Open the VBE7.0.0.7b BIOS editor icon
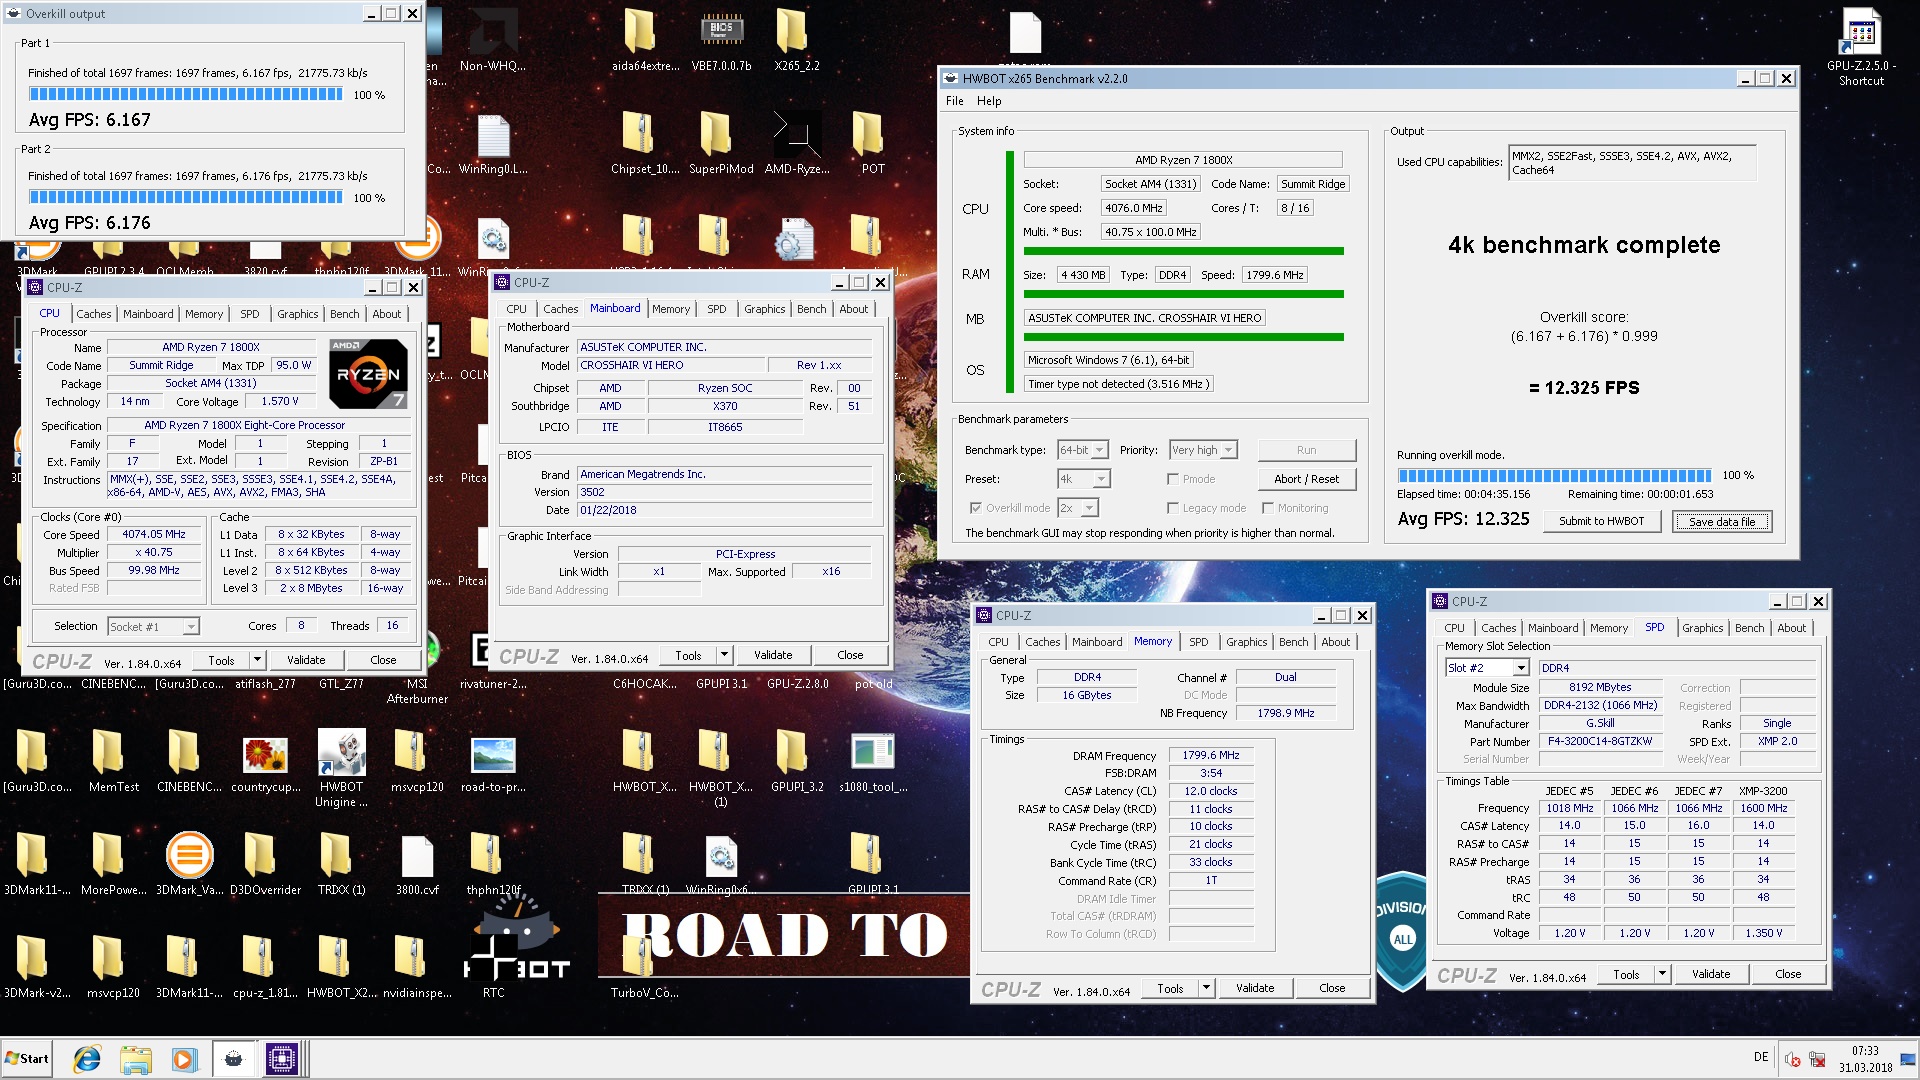 (721, 40)
